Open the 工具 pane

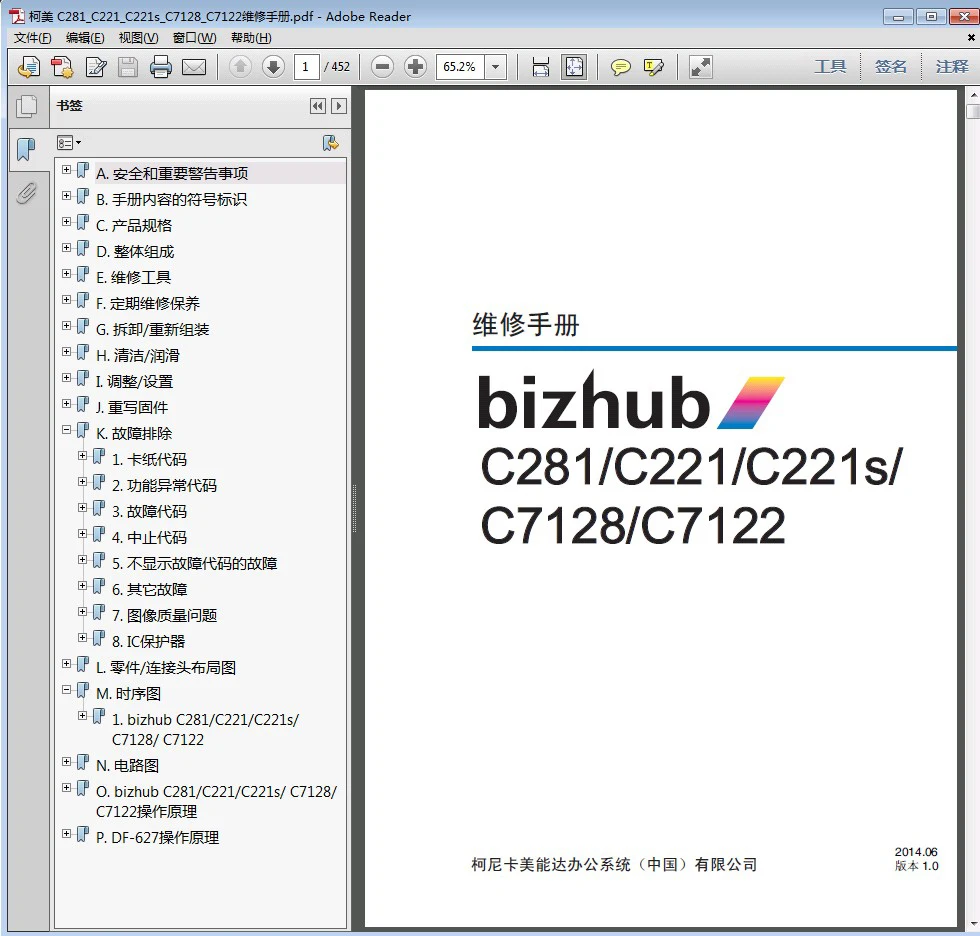coord(829,66)
